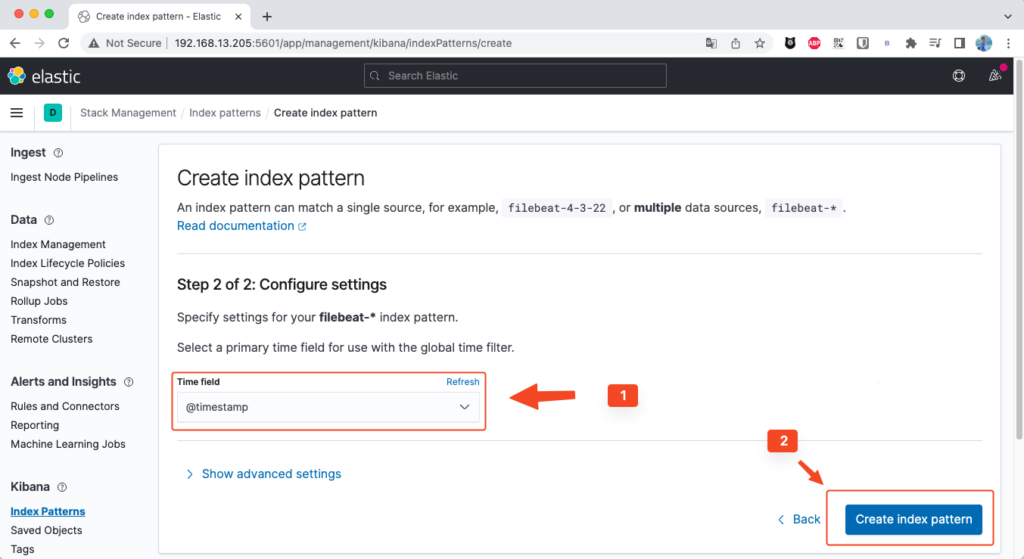Click the Kibana help question icon

click(x=62, y=487)
